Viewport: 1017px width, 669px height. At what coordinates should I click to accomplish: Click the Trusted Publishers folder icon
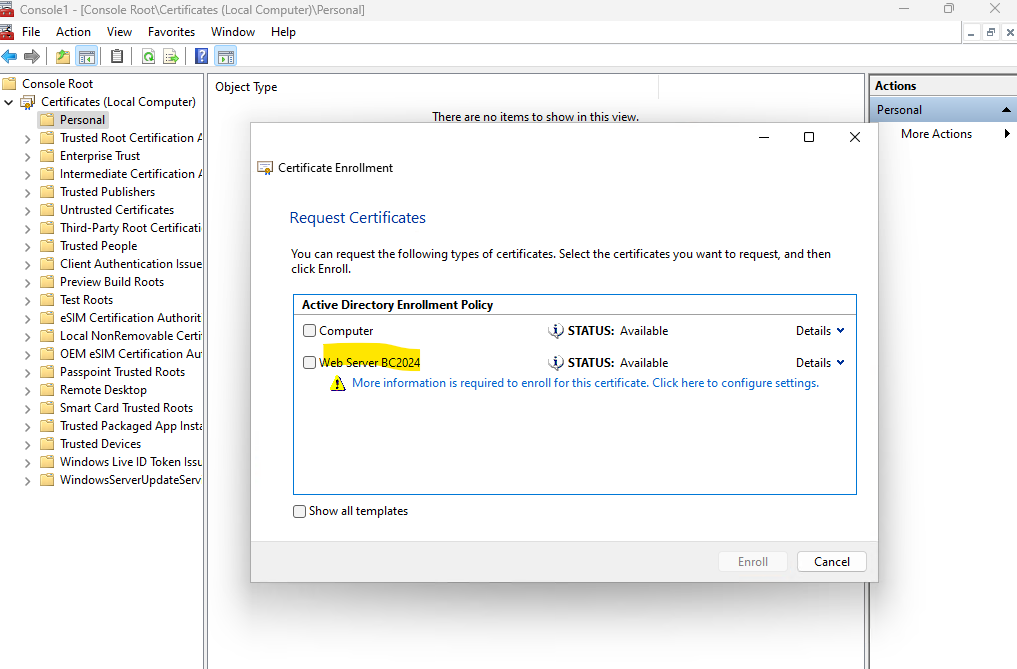(x=47, y=192)
